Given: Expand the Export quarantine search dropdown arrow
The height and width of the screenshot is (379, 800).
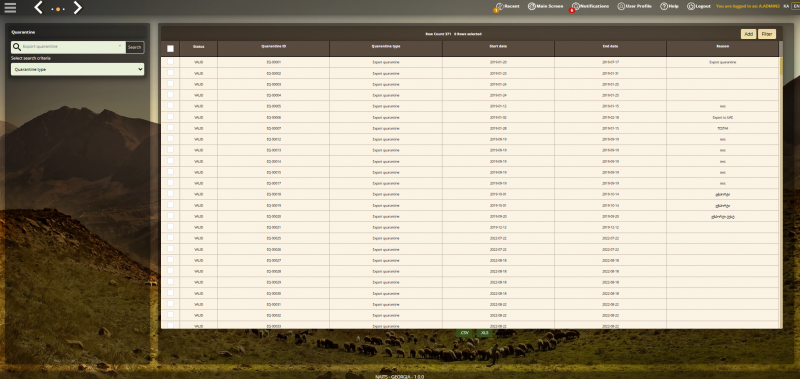Looking at the screenshot, I should coord(120,46).
